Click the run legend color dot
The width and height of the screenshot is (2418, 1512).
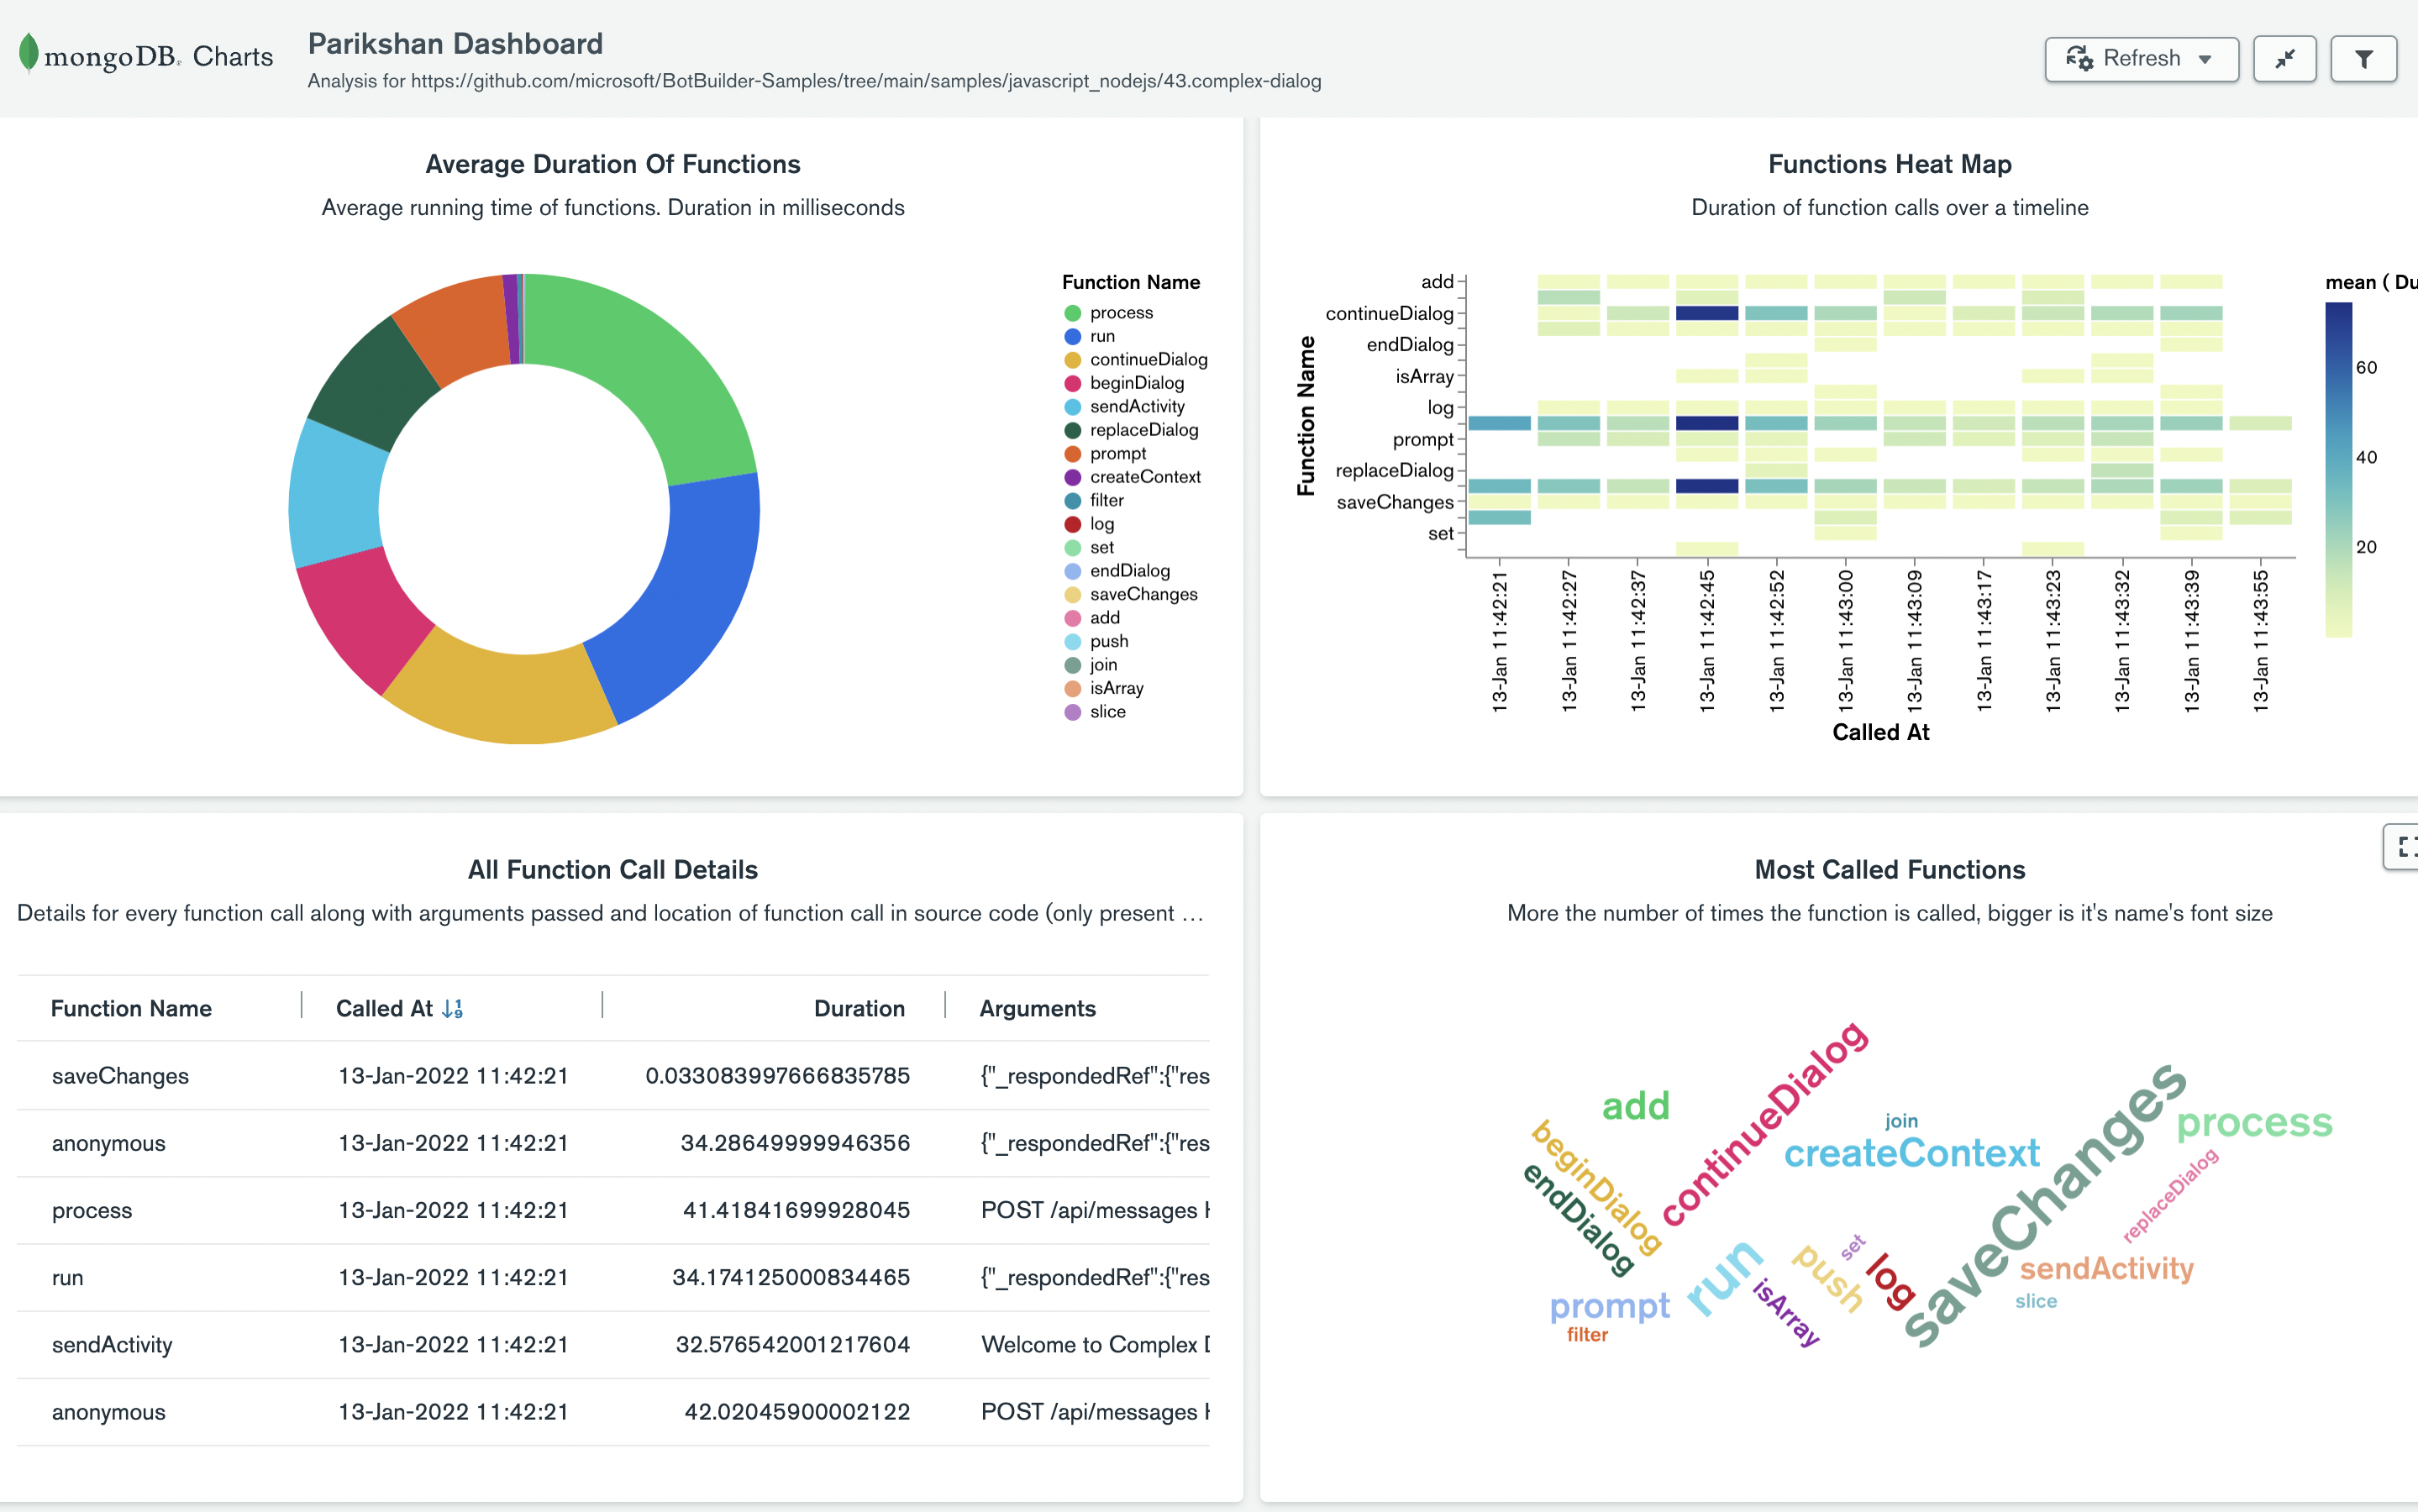[1072, 337]
